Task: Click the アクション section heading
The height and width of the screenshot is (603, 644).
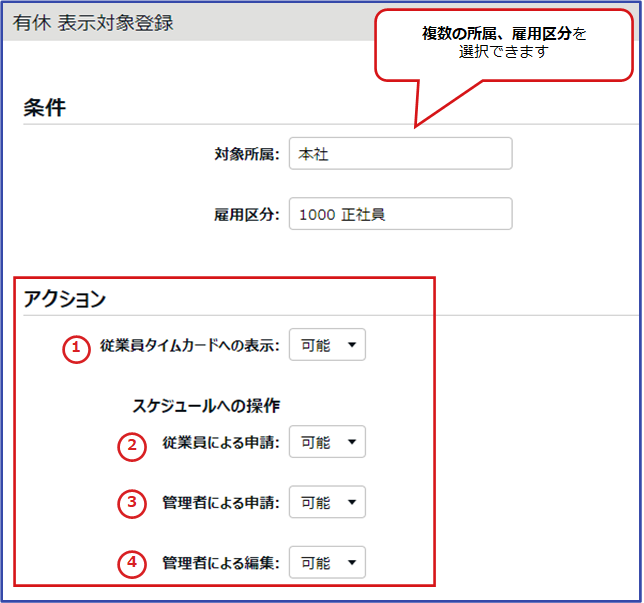Action: click(x=64, y=299)
